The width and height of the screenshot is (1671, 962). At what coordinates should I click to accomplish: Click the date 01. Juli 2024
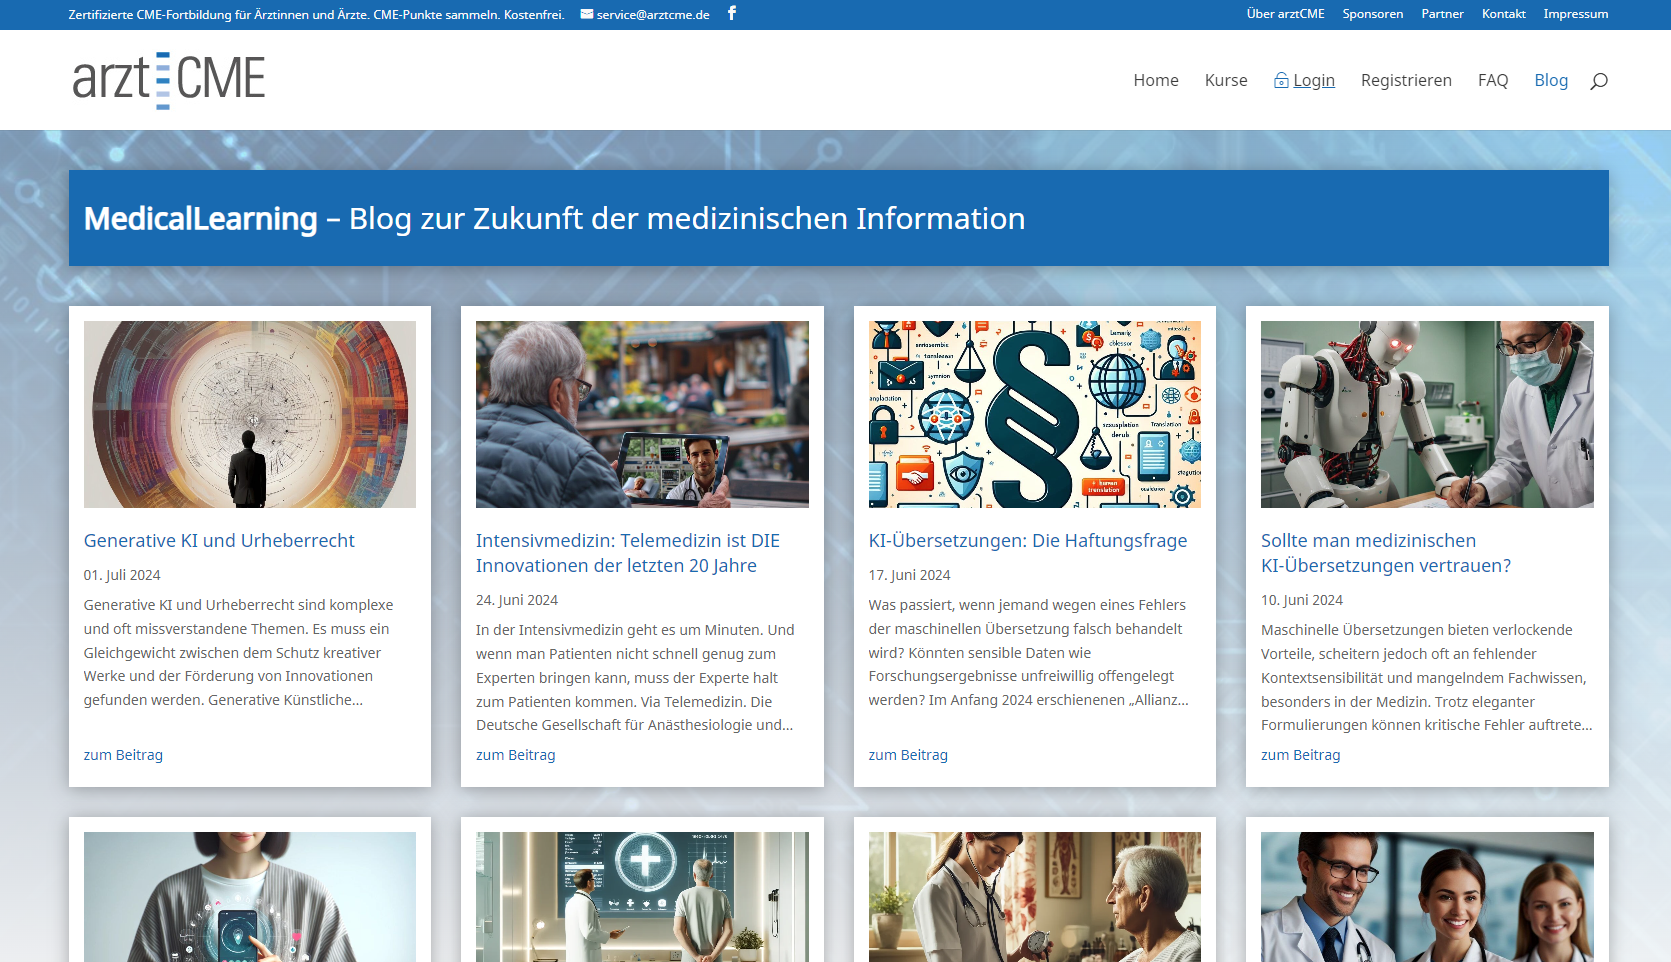click(x=122, y=575)
